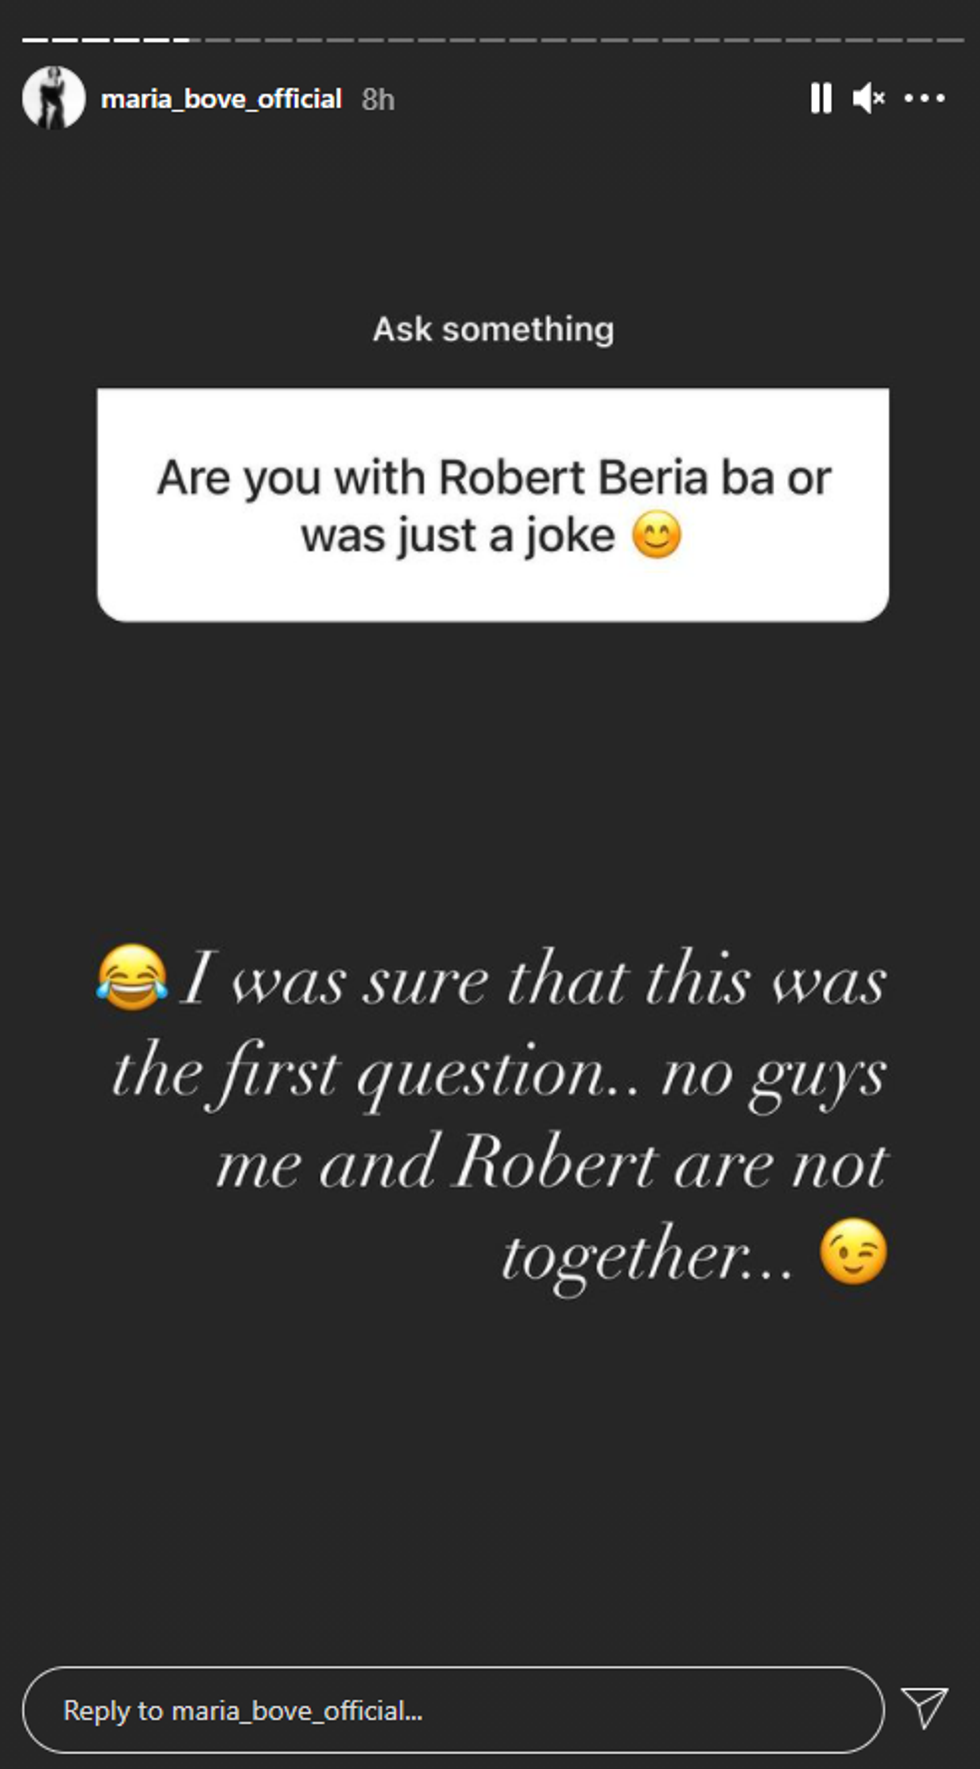Click the 8h timestamp
Viewport: 980px width, 1769px height.
[x=378, y=99]
